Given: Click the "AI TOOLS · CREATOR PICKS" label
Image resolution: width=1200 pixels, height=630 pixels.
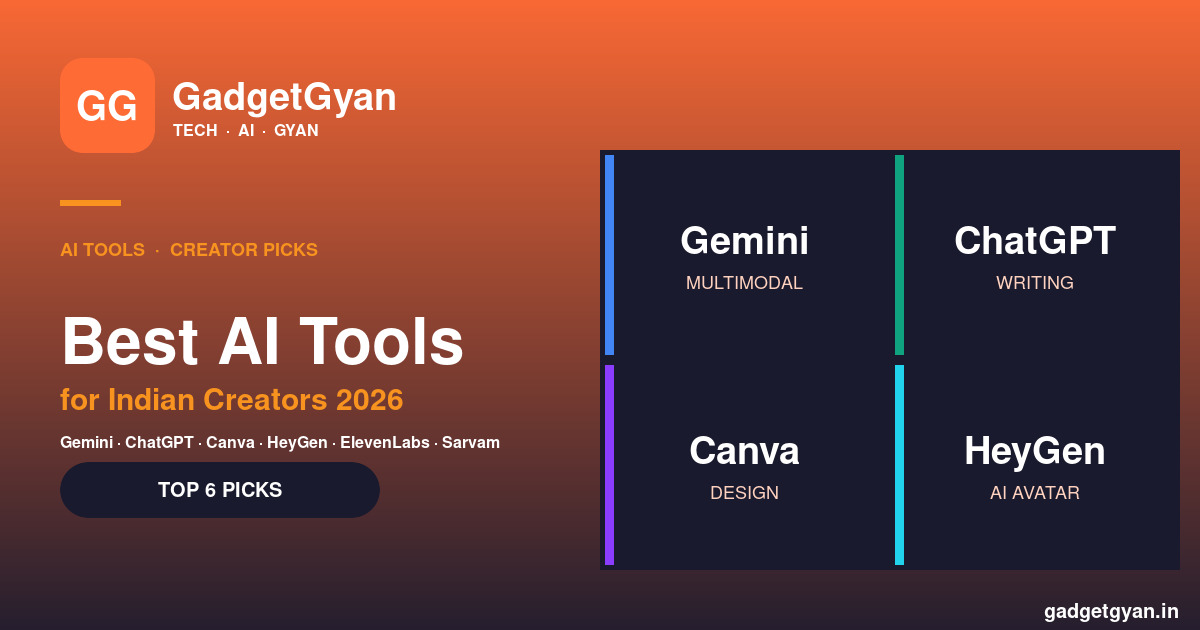Looking at the screenshot, I should point(189,250).
